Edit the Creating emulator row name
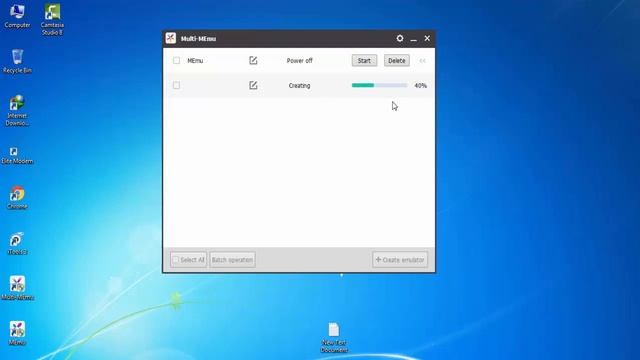The height and width of the screenshot is (360, 640). pyautogui.click(x=253, y=85)
